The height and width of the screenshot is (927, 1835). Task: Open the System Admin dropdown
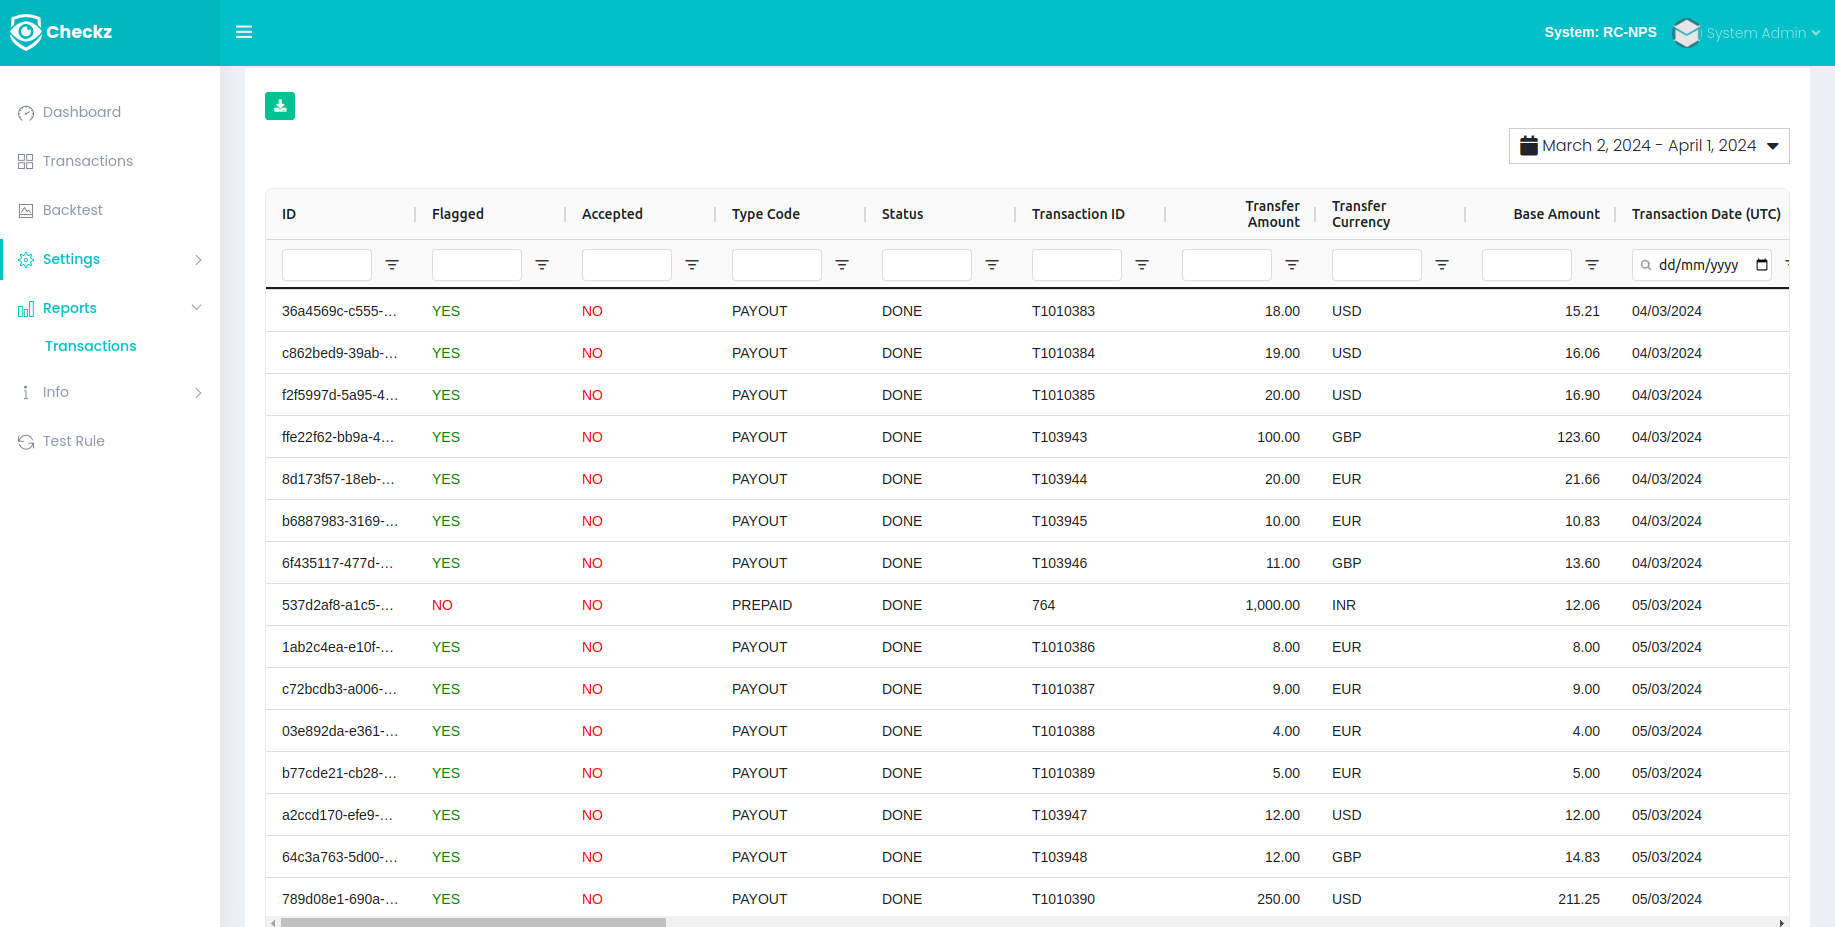pyautogui.click(x=1763, y=33)
